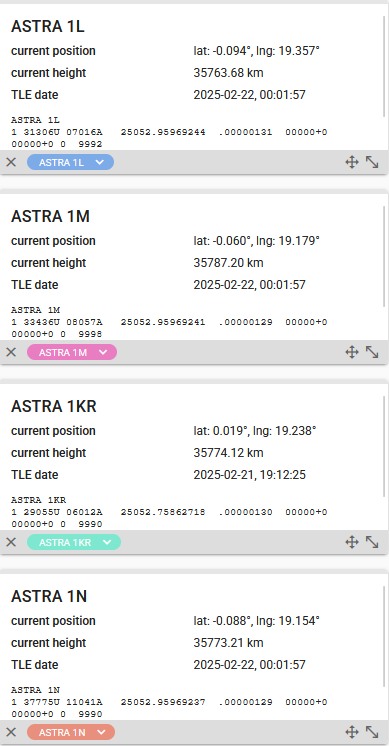Image resolution: width=389 pixels, height=746 pixels.
Task: Click the move icon on ASTRA 1KR card
Action: 351,542
